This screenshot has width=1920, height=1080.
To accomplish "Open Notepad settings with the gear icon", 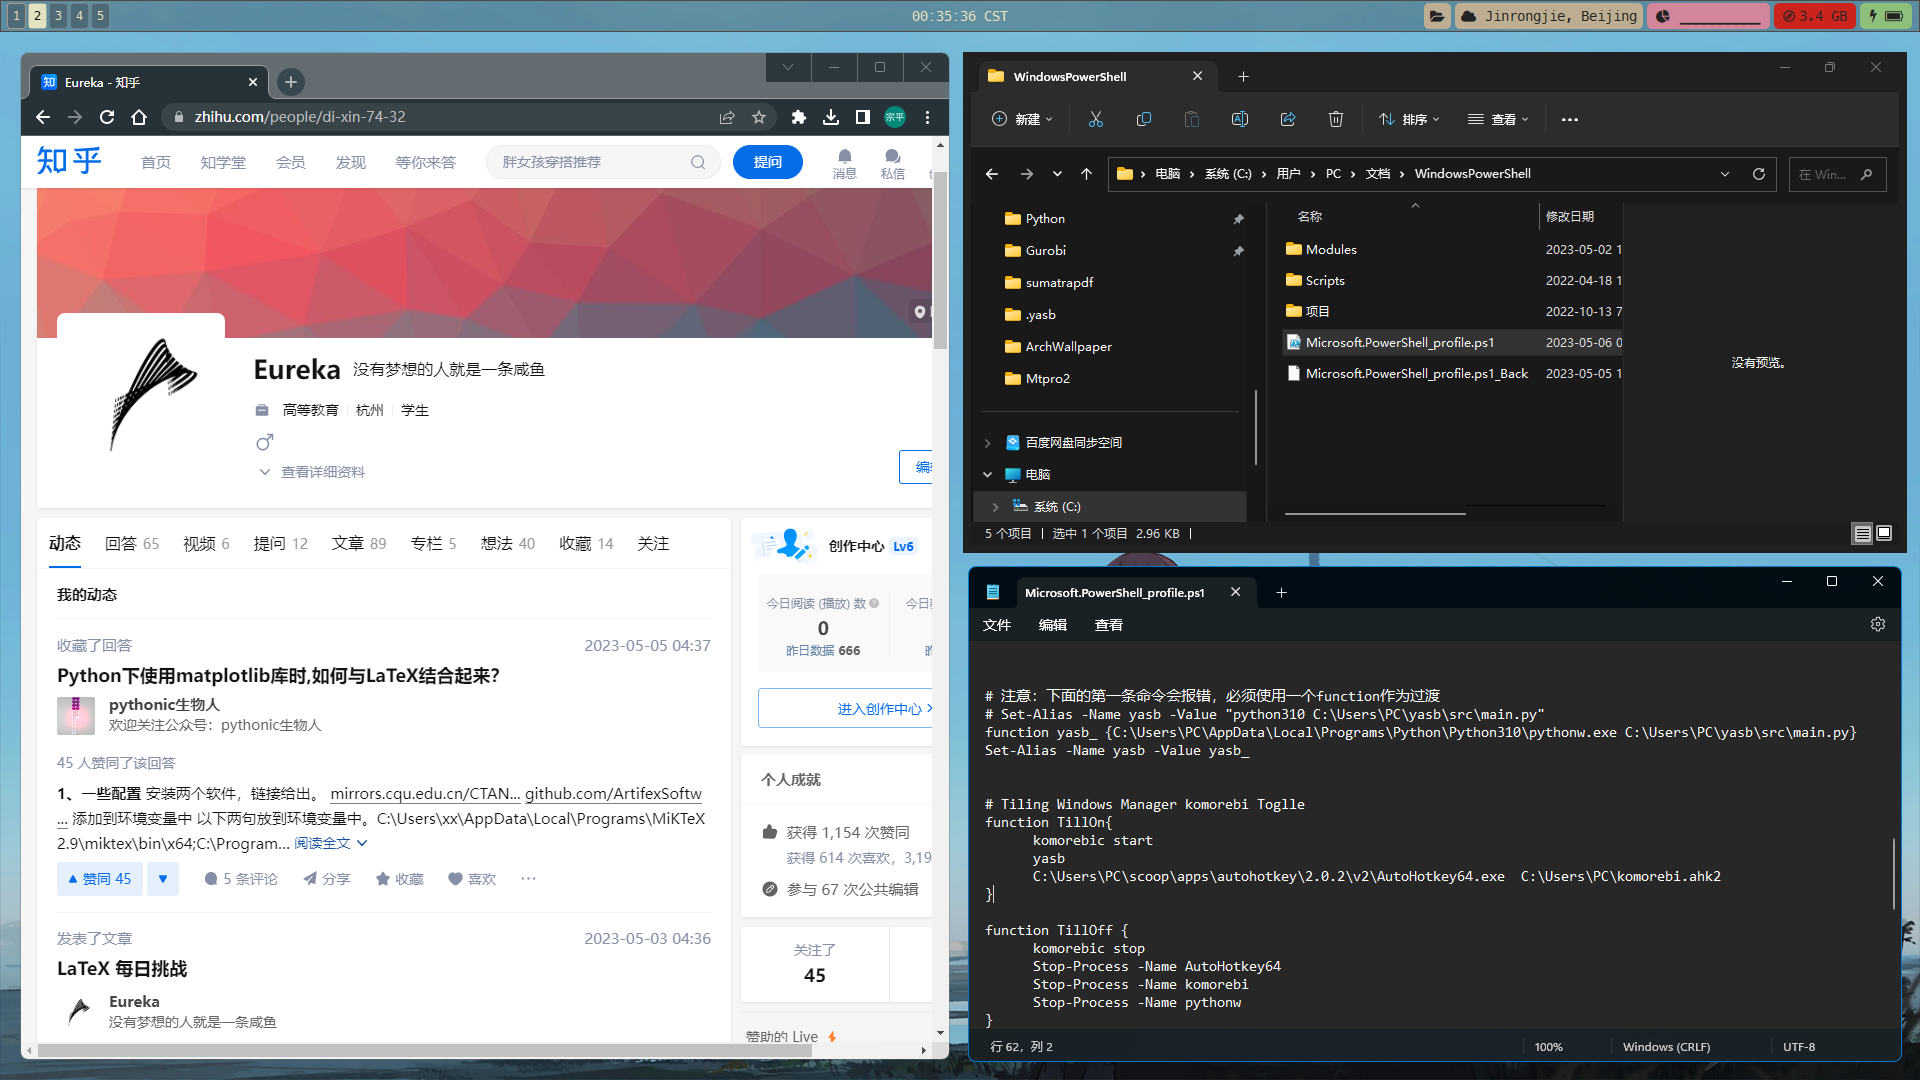I will pyautogui.click(x=1878, y=623).
